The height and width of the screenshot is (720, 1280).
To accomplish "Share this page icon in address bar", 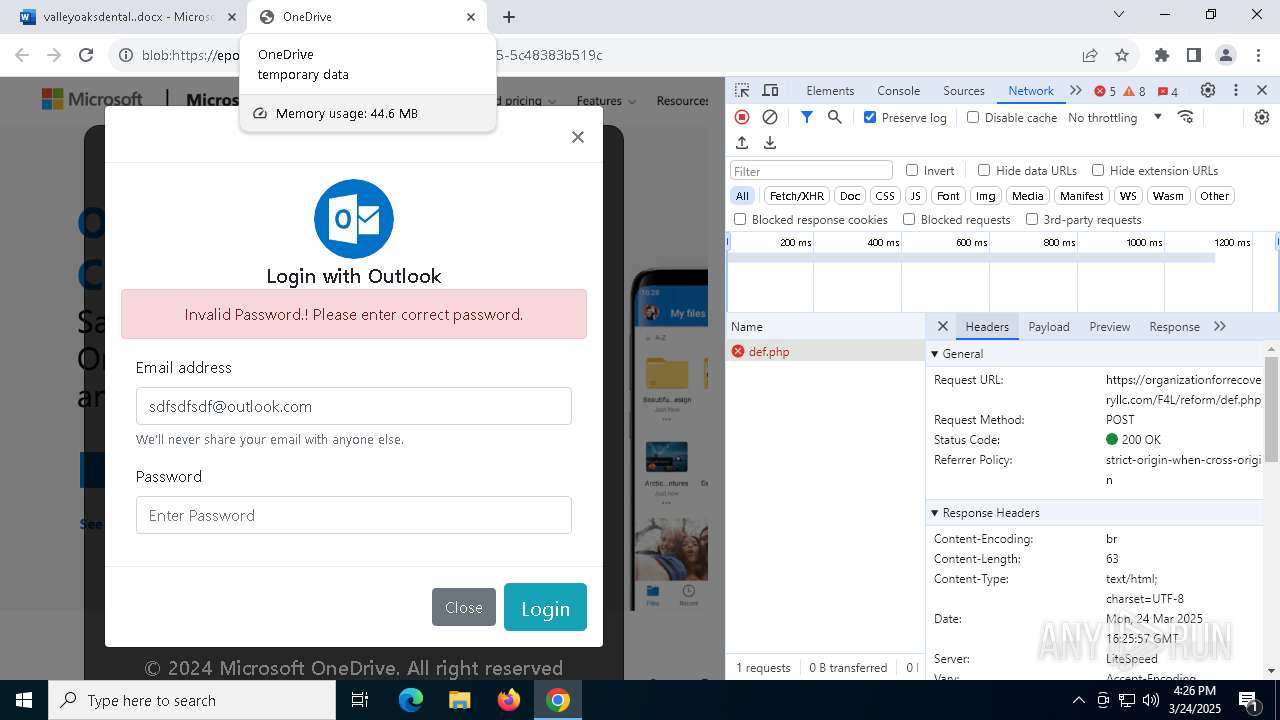I will (1090, 55).
